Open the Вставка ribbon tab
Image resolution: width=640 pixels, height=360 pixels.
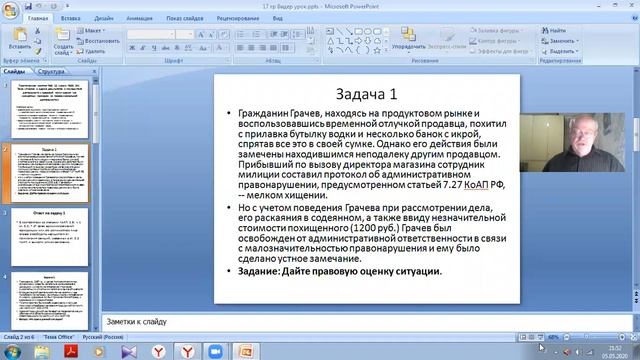70,18
